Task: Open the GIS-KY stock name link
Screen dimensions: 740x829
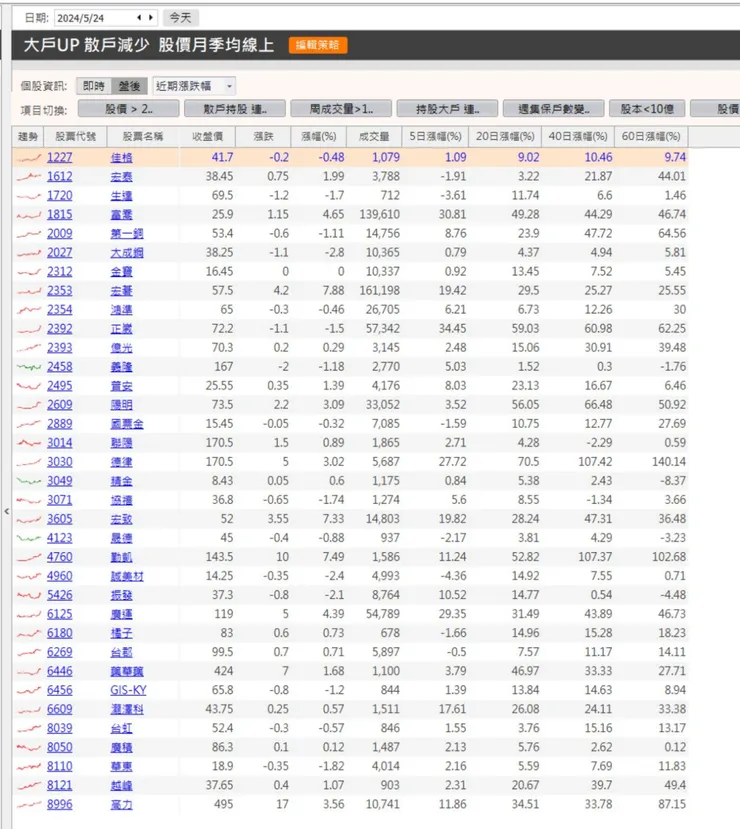Action: tap(128, 690)
